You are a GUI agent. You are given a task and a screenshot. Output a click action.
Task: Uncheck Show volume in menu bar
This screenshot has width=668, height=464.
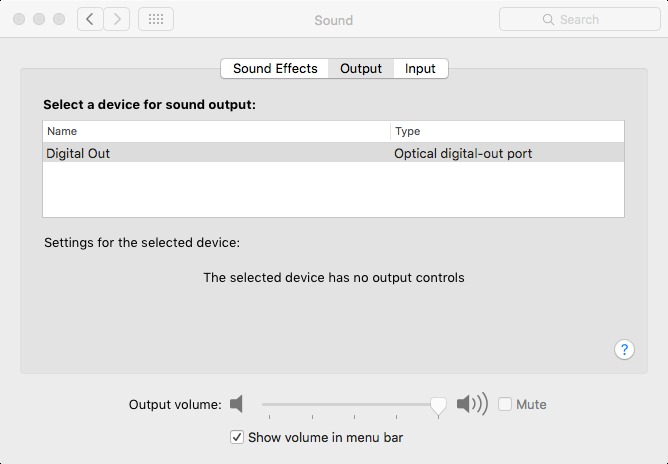pos(237,437)
